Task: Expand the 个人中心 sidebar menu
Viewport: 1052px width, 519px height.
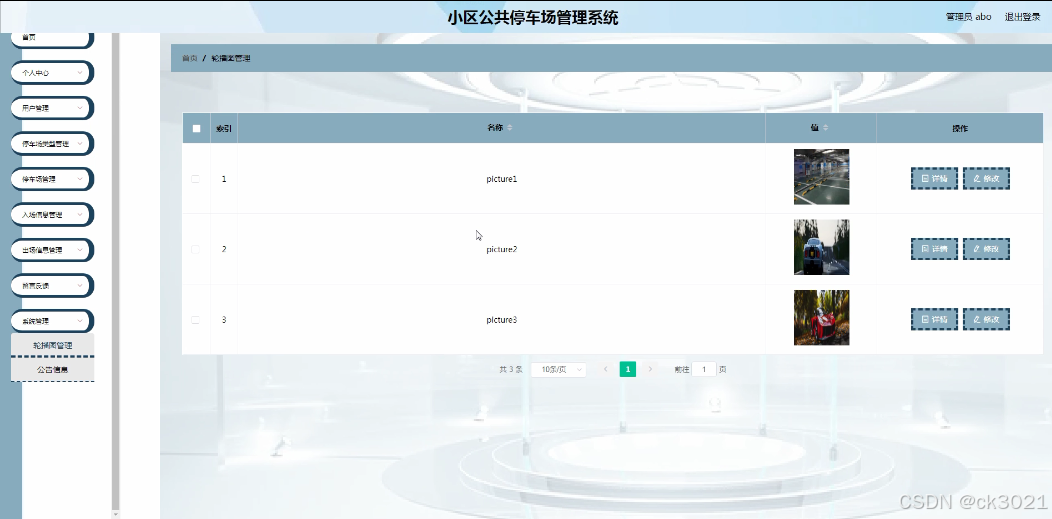Action: [52, 72]
